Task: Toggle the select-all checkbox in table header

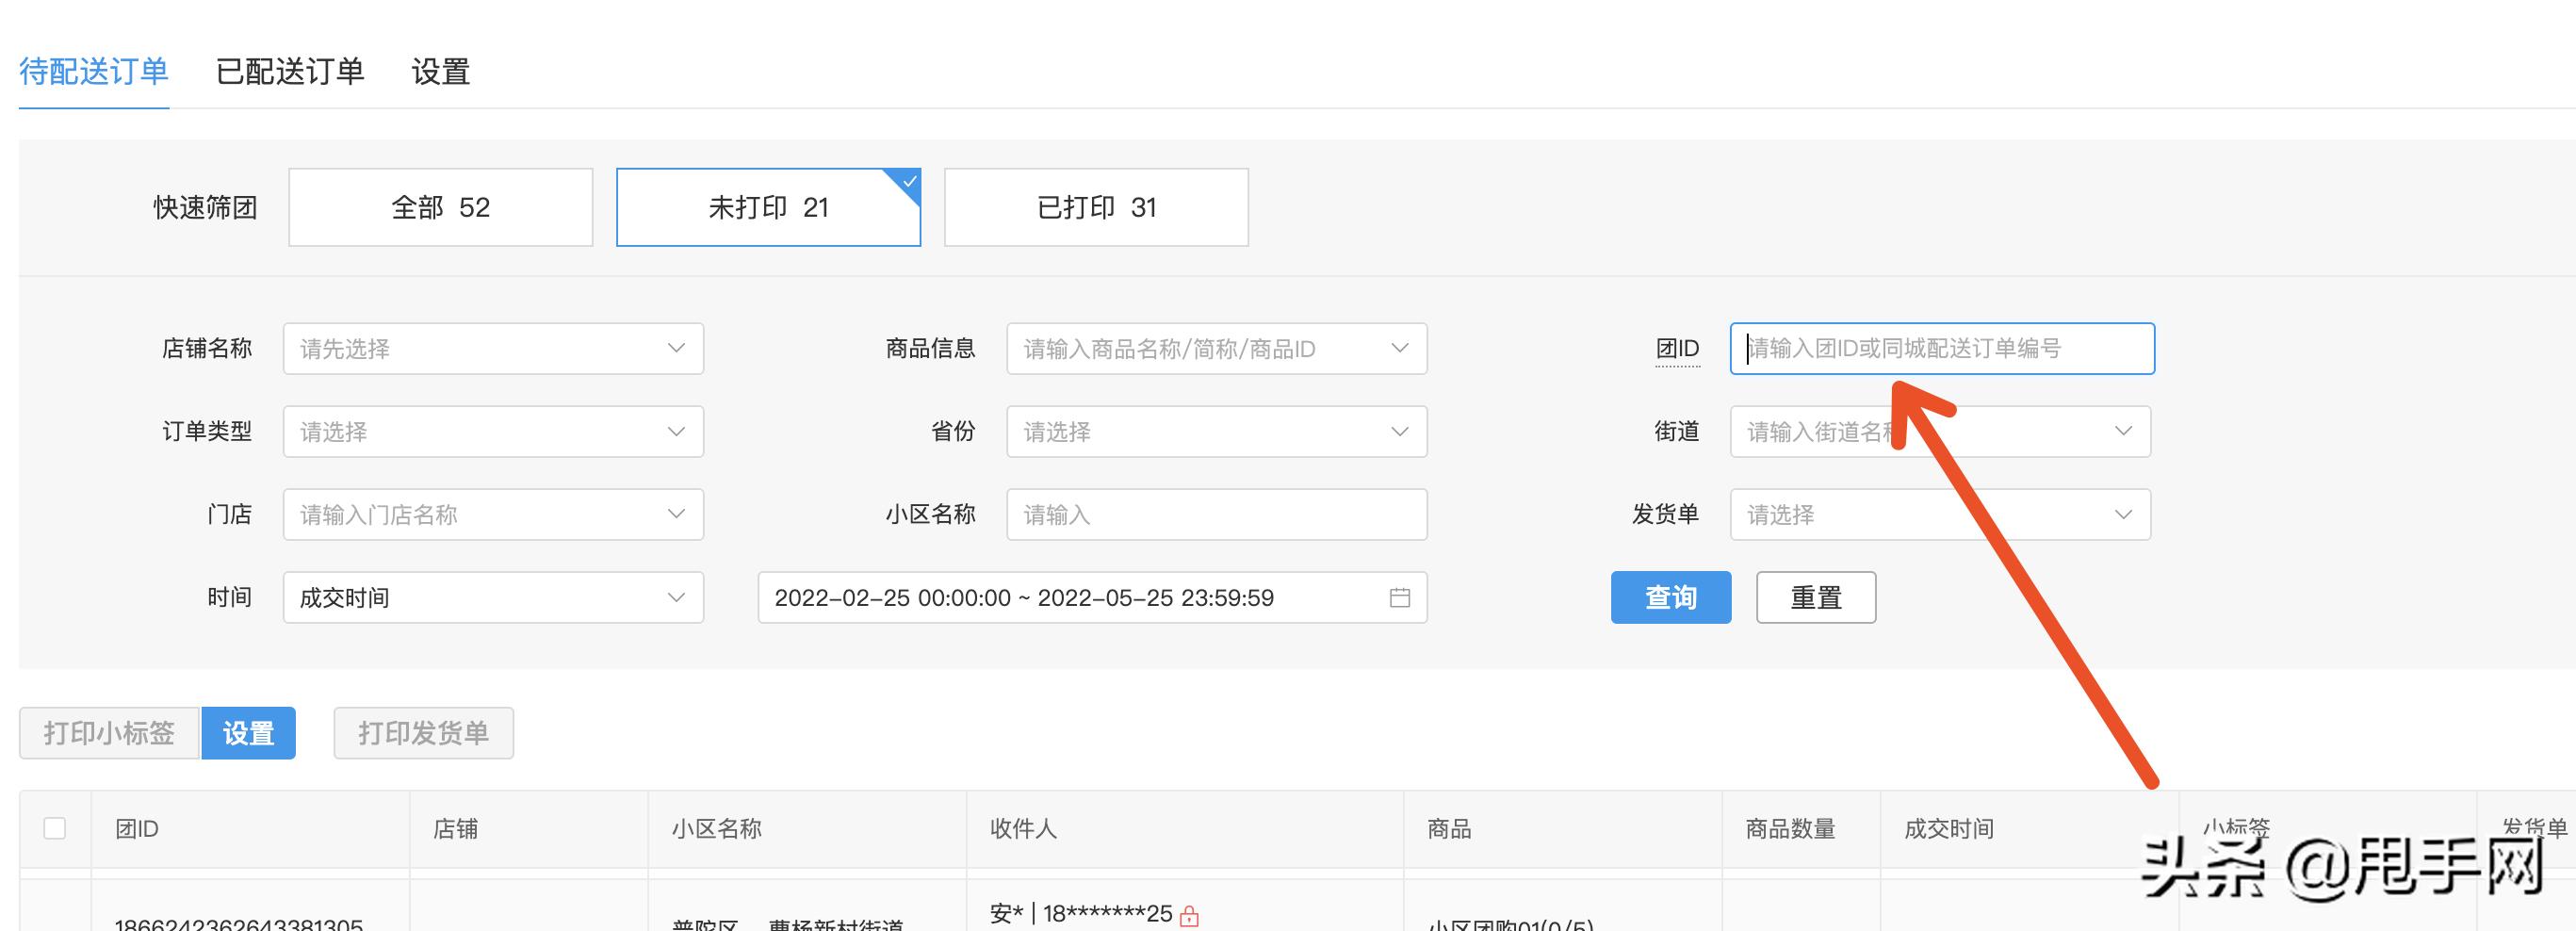Action: coord(55,828)
